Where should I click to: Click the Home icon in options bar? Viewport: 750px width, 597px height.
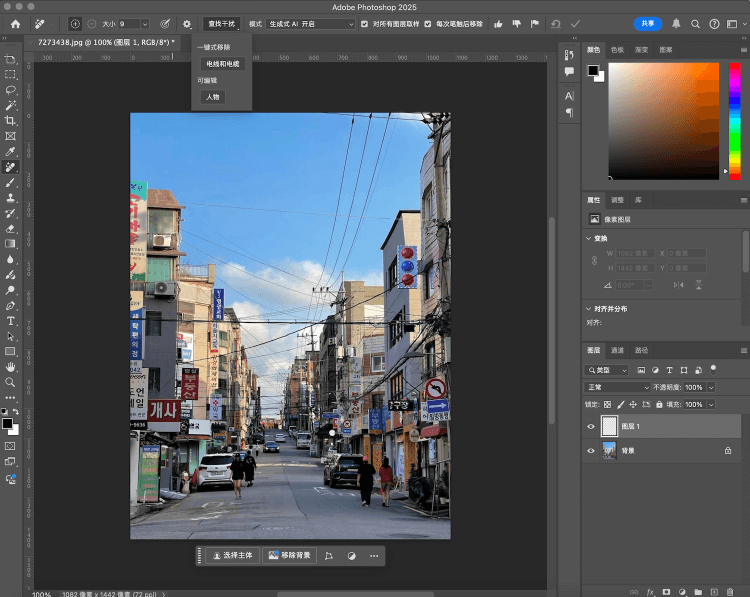[x=15, y=23]
